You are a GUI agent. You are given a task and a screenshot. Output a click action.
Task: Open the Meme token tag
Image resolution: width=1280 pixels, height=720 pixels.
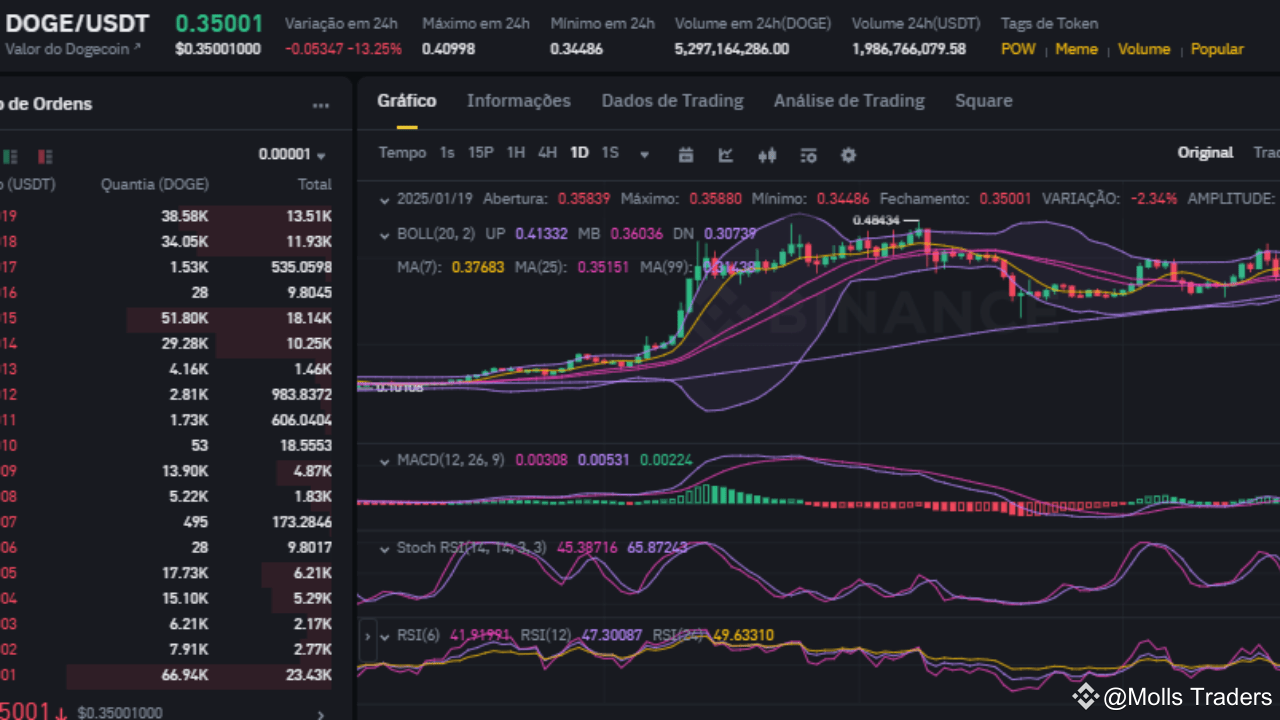point(1076,49)
